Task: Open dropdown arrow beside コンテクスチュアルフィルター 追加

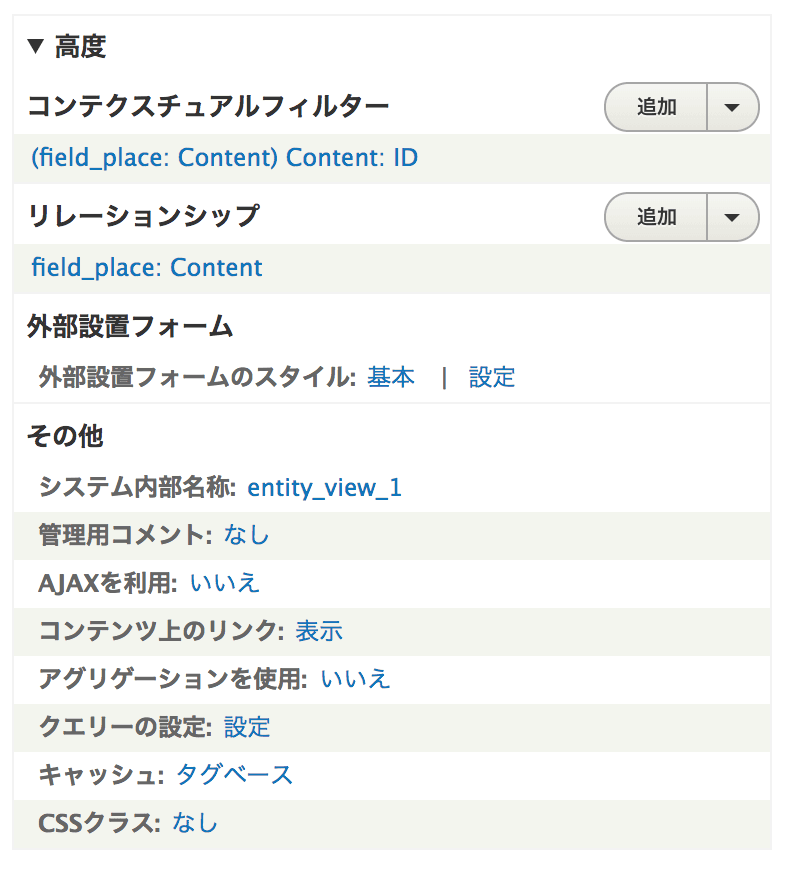Action: coord(733,107)
